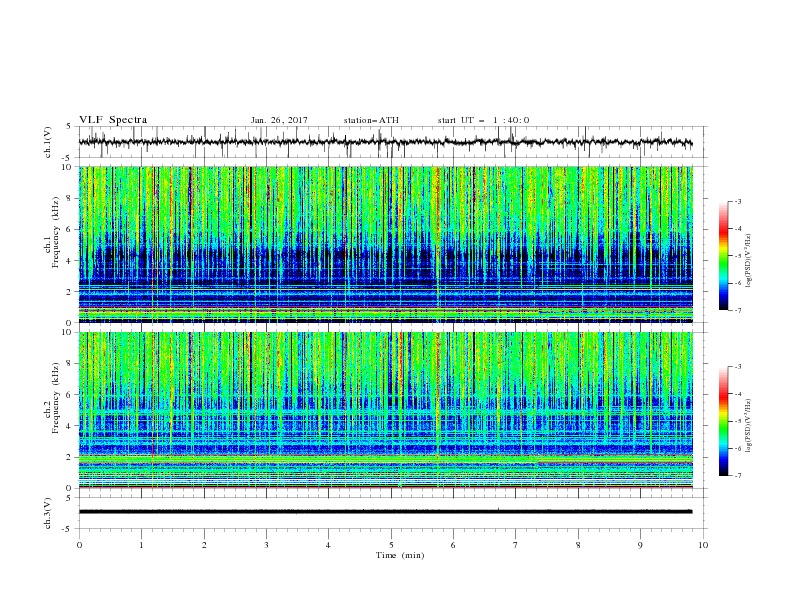
Task: Click the "VLF Spectra" title text
Action: pyautogui.click(x=113, y=120)
